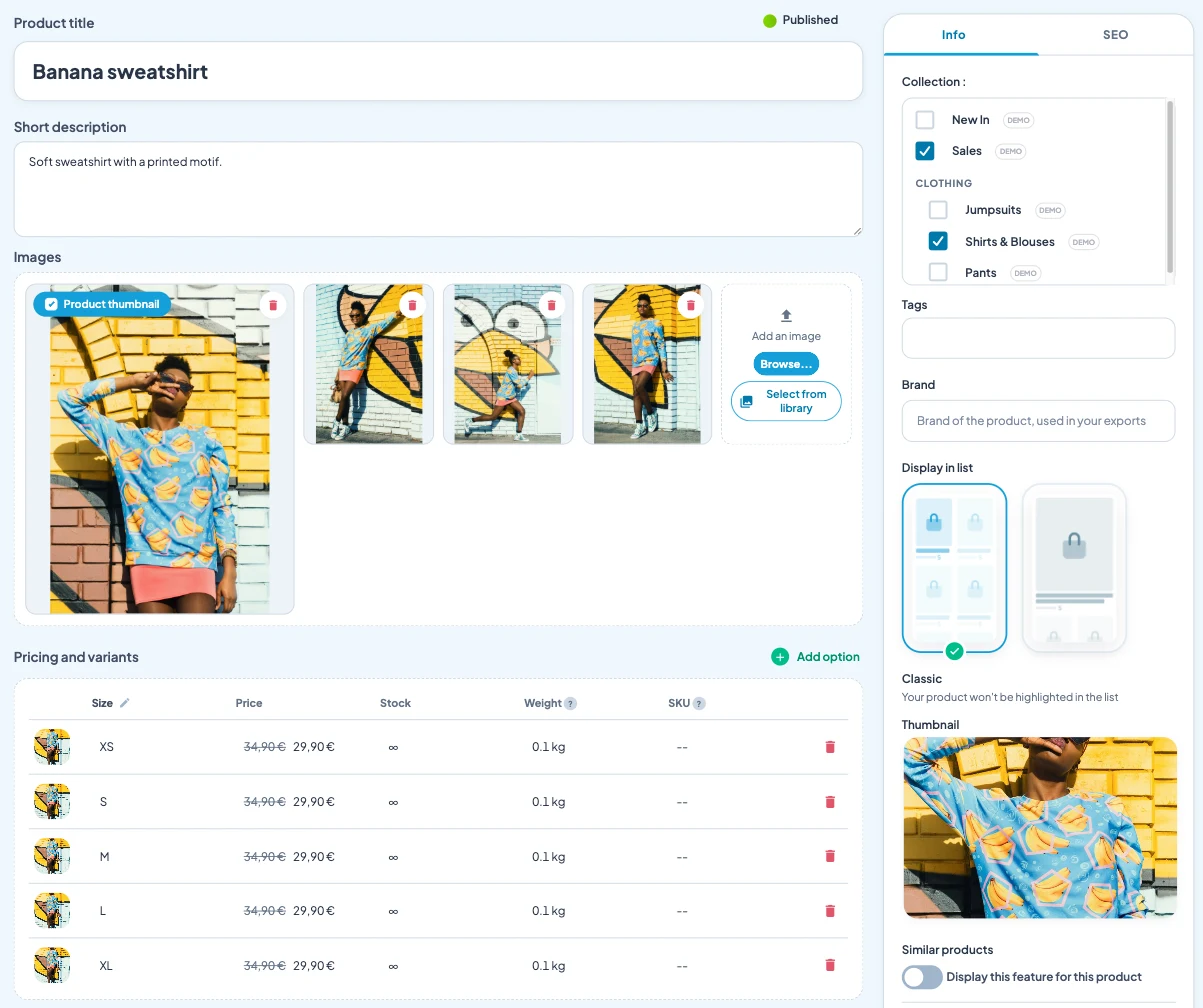This screenshot has width=1203, height=1008.
Task: Uncheck the Shirts & Blouses collection
Action: 938,241
